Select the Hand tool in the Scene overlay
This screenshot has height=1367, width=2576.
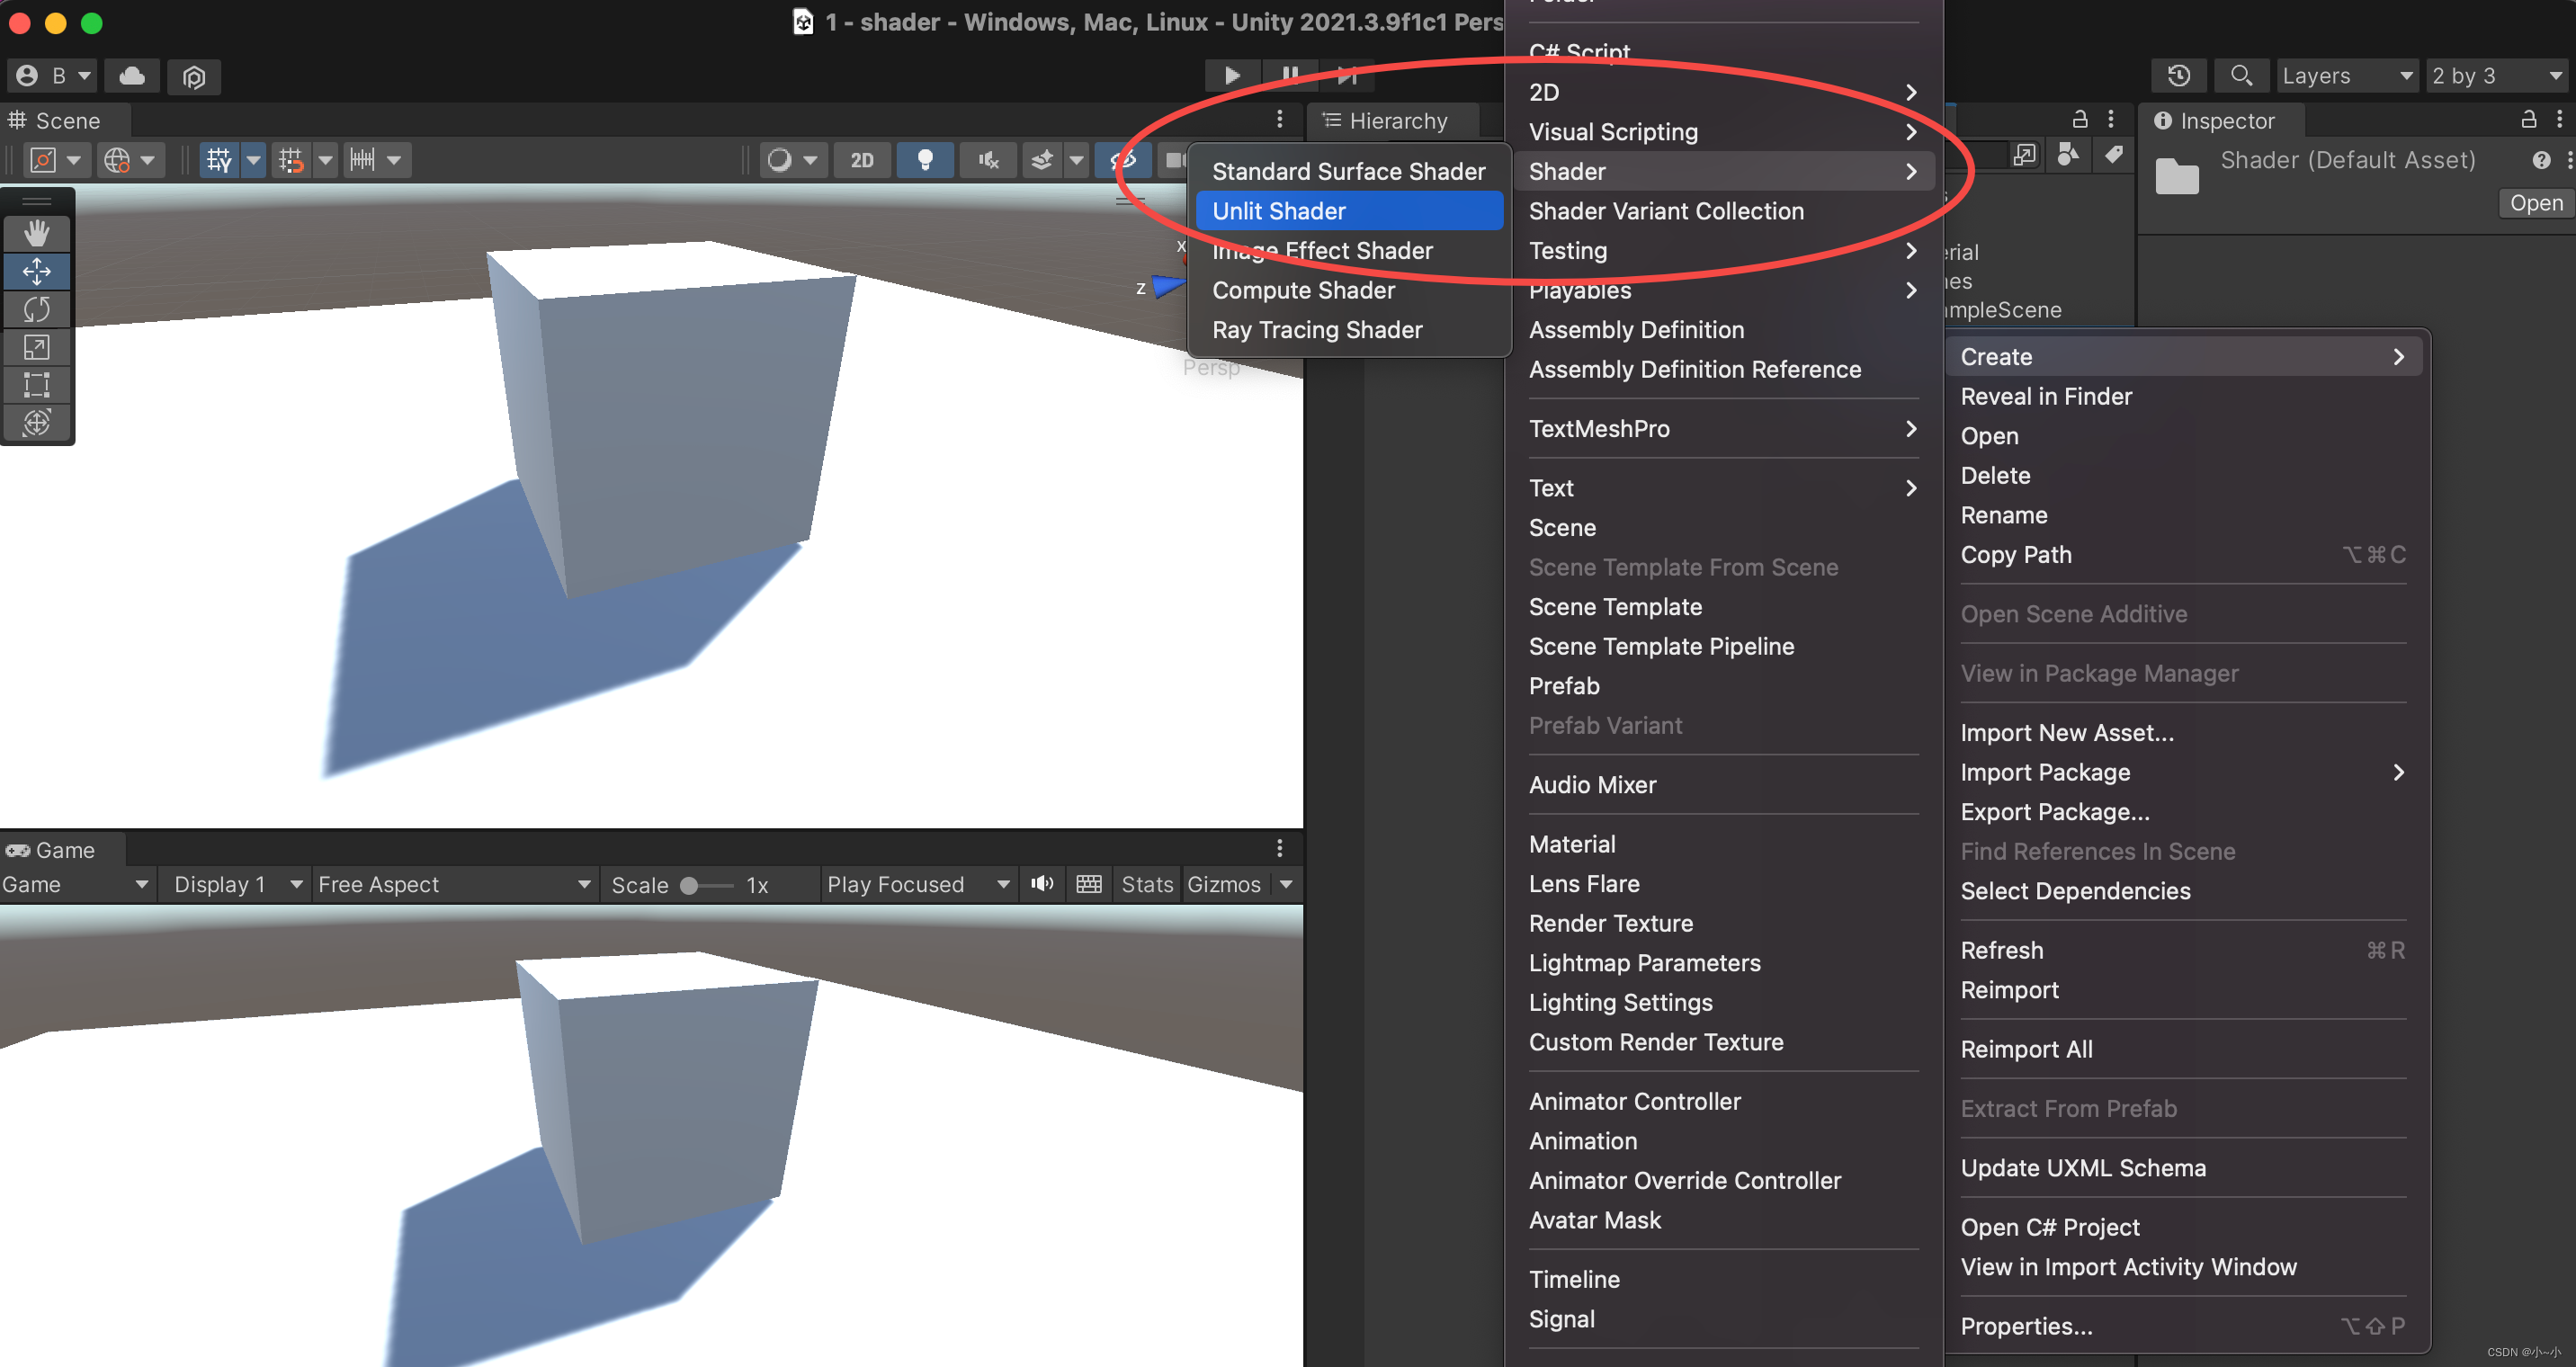(37, 232)
